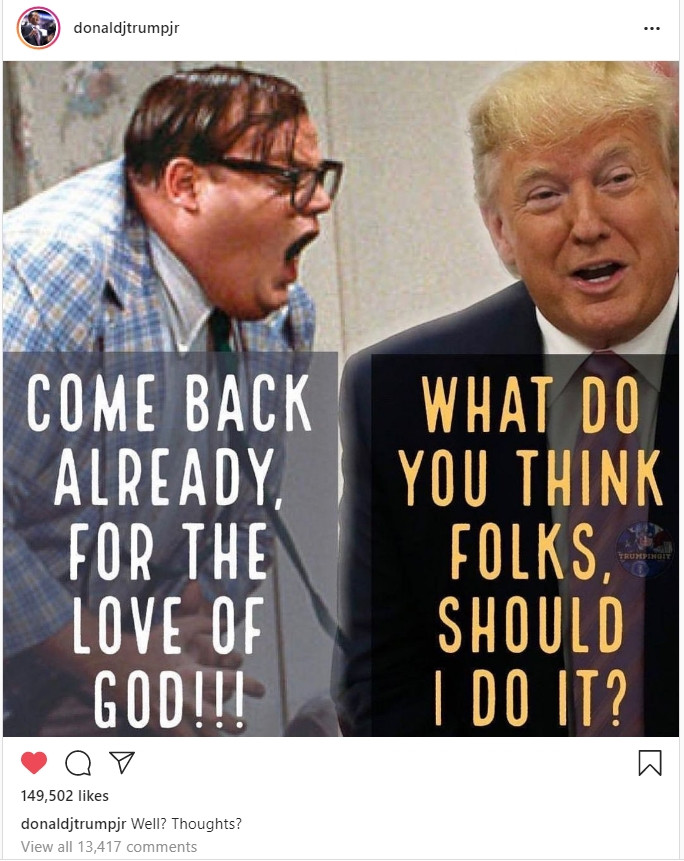Click the yellow WHAT DO YOU THINK text
This screenshot has height=861, width=684.
(530, 439)
